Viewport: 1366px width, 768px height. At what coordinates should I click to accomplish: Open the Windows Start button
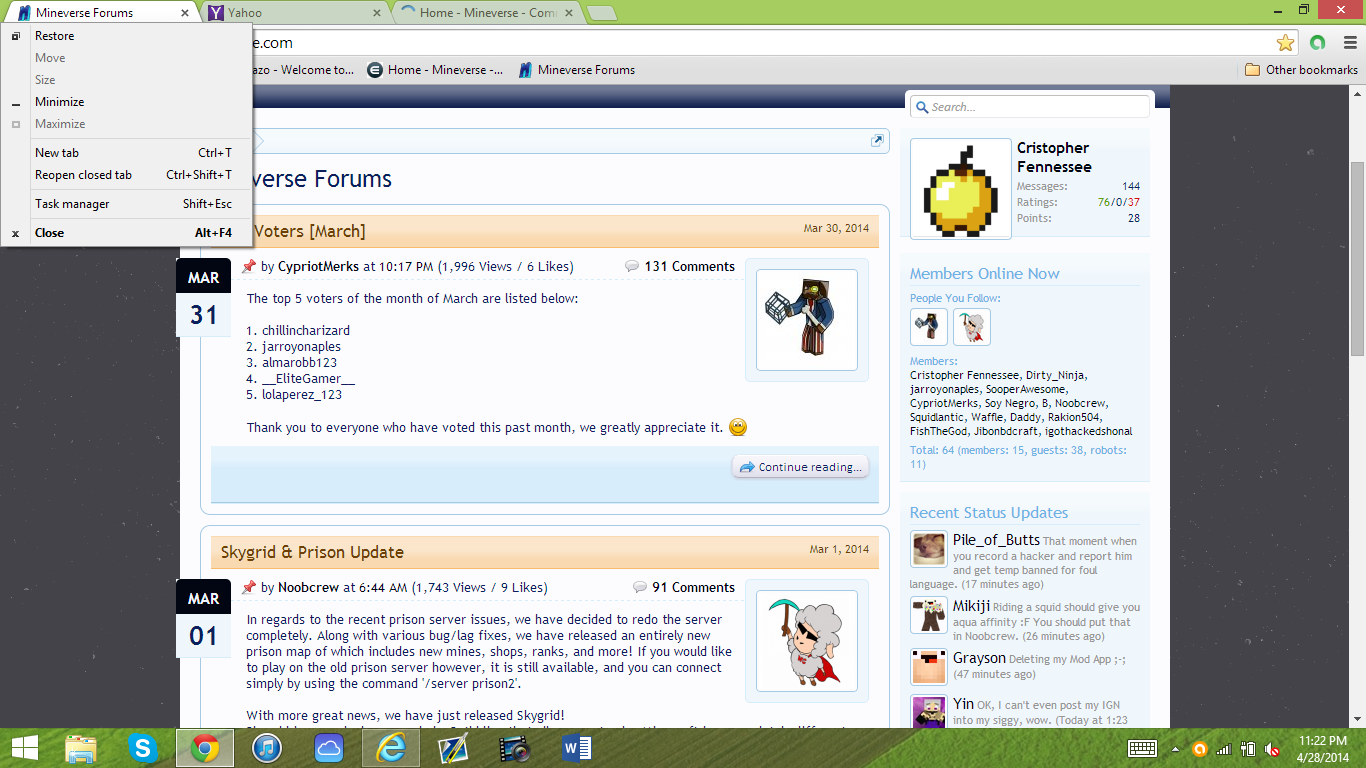tap(25, 748)
